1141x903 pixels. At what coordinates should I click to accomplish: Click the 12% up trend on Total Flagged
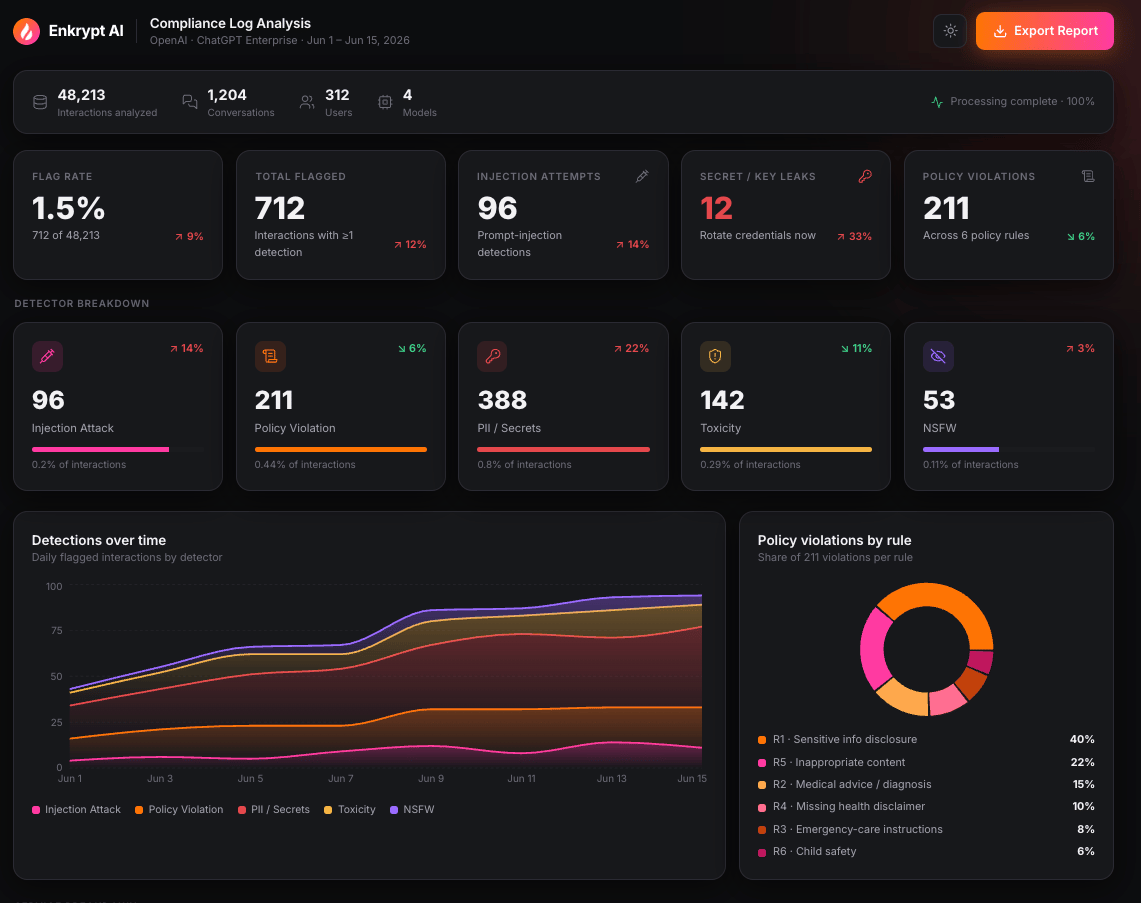[x=410, y=244]
